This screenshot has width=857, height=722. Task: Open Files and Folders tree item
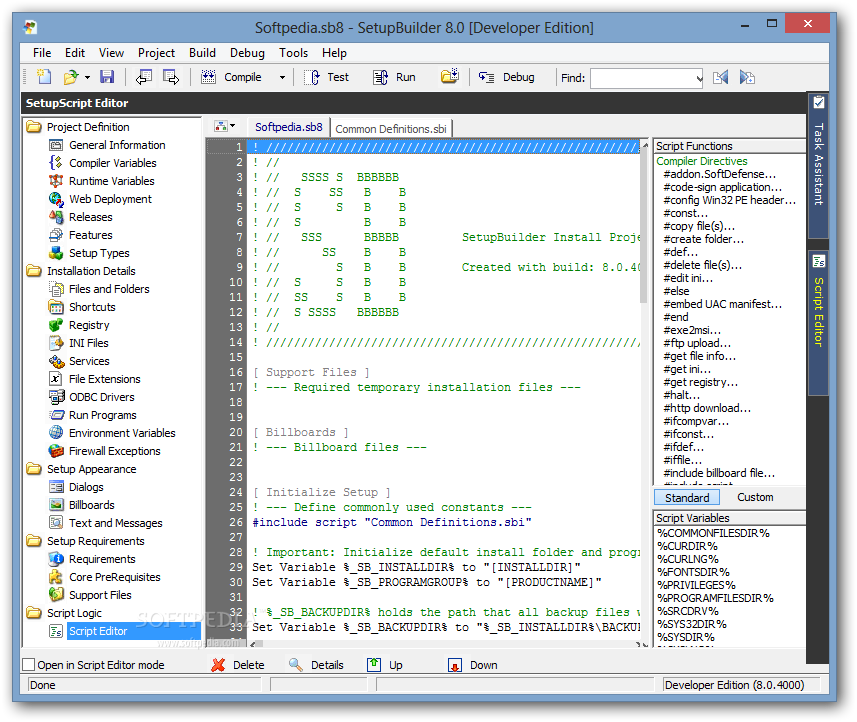click(x=109, y=289)
